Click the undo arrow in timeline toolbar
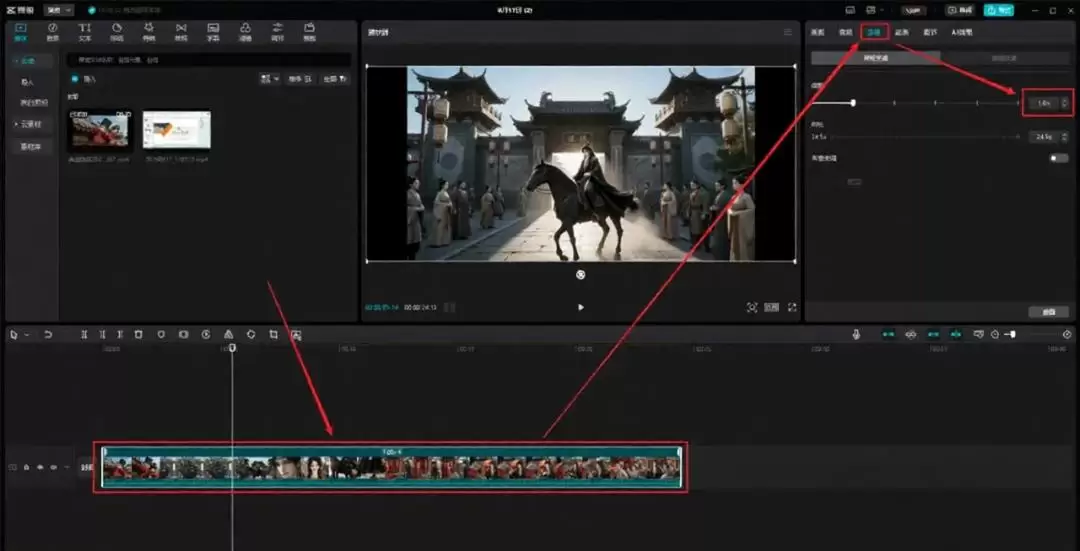 48,335
